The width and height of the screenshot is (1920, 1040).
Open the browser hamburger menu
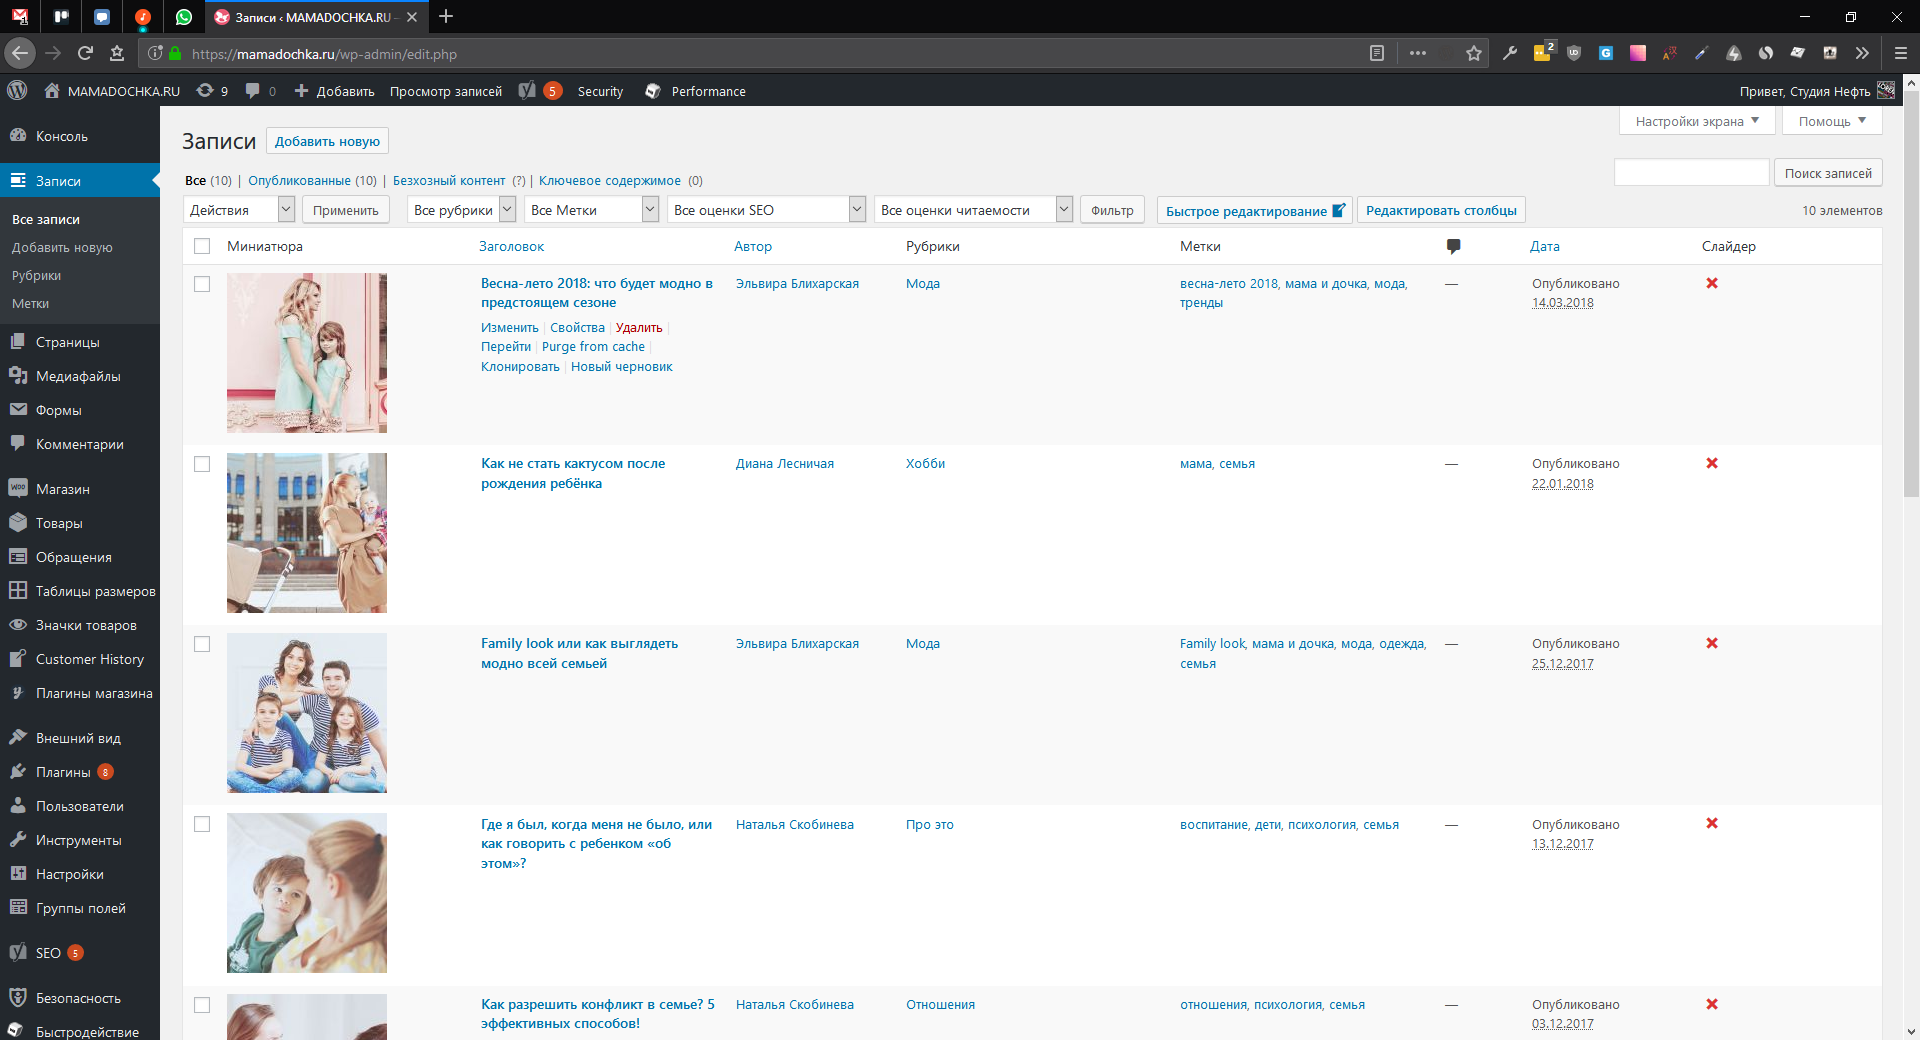pyautogui.click(x=1900, y=54)
